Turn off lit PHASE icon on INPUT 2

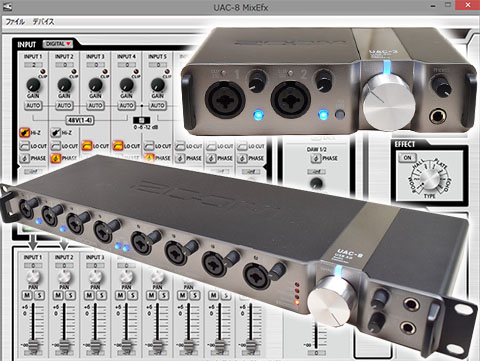(55, 158)
